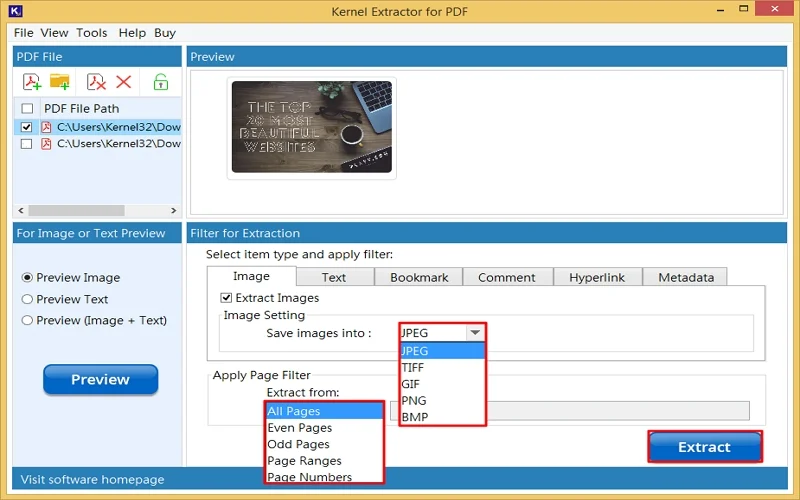Open the Buy menu
Viewport: 800px width, 500px height.
(165, 33)
